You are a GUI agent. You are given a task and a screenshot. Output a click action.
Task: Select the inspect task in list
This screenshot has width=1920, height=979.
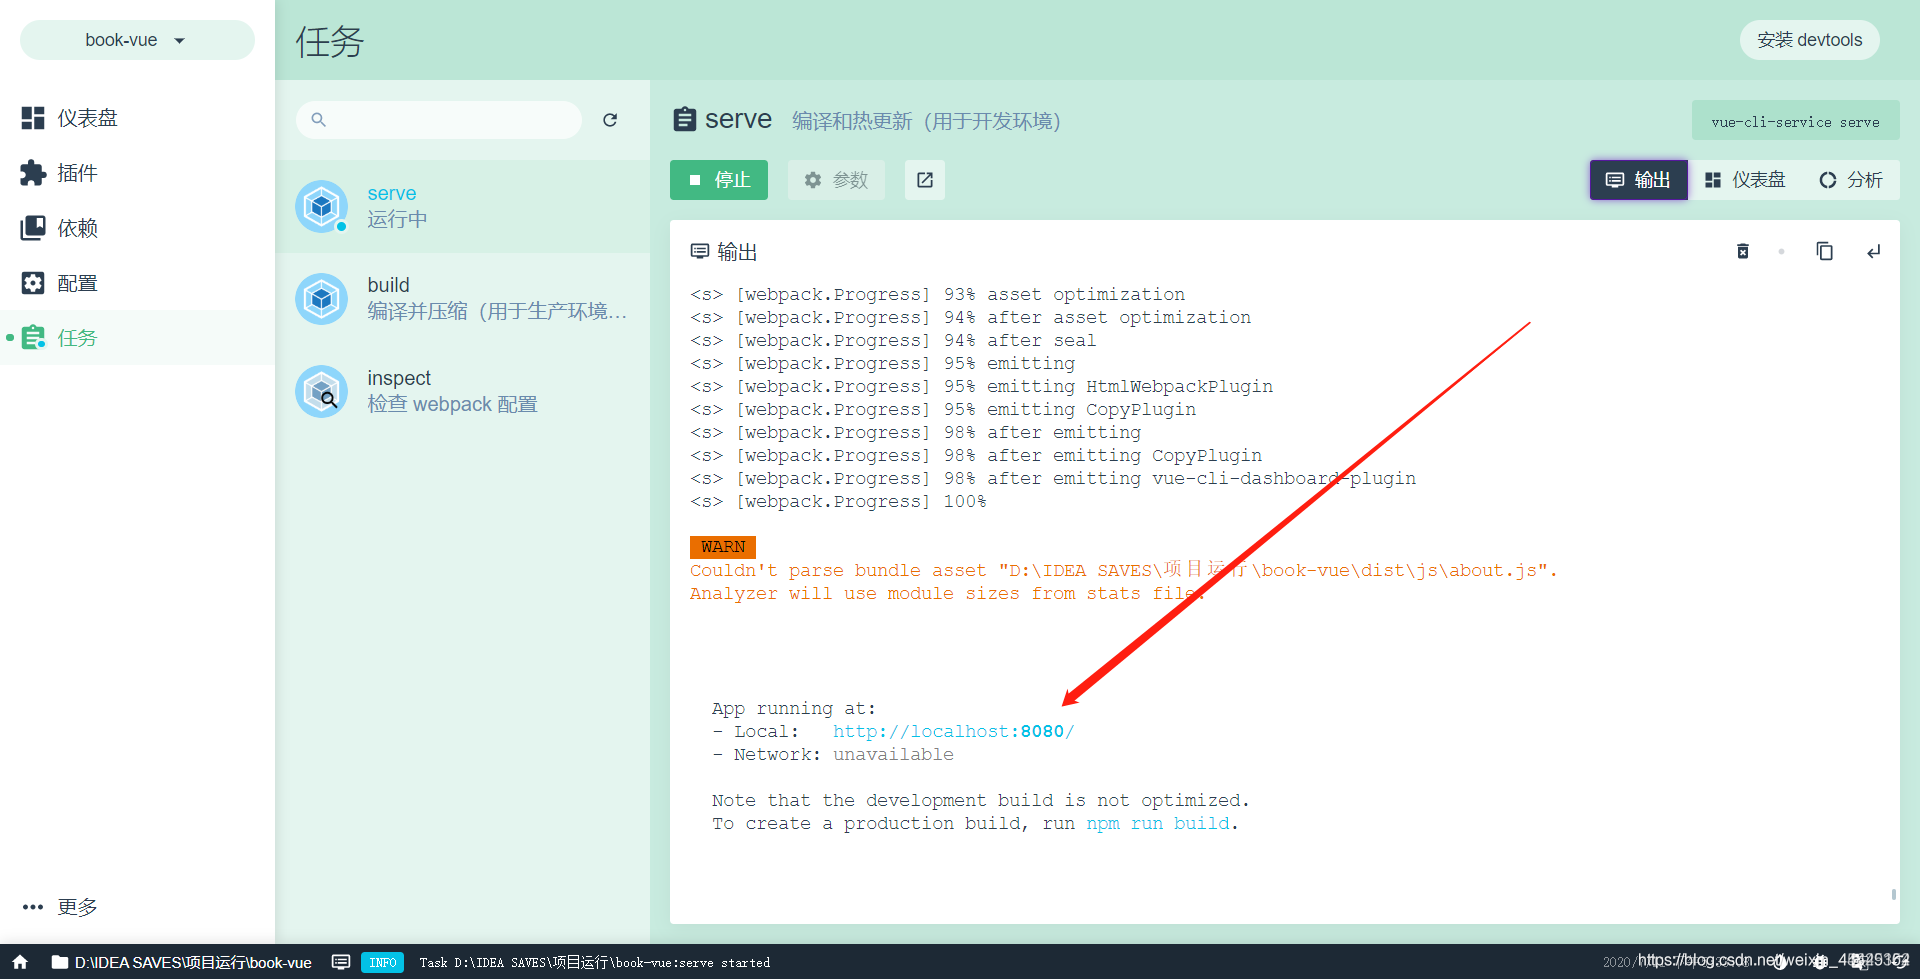pos(462,391)
